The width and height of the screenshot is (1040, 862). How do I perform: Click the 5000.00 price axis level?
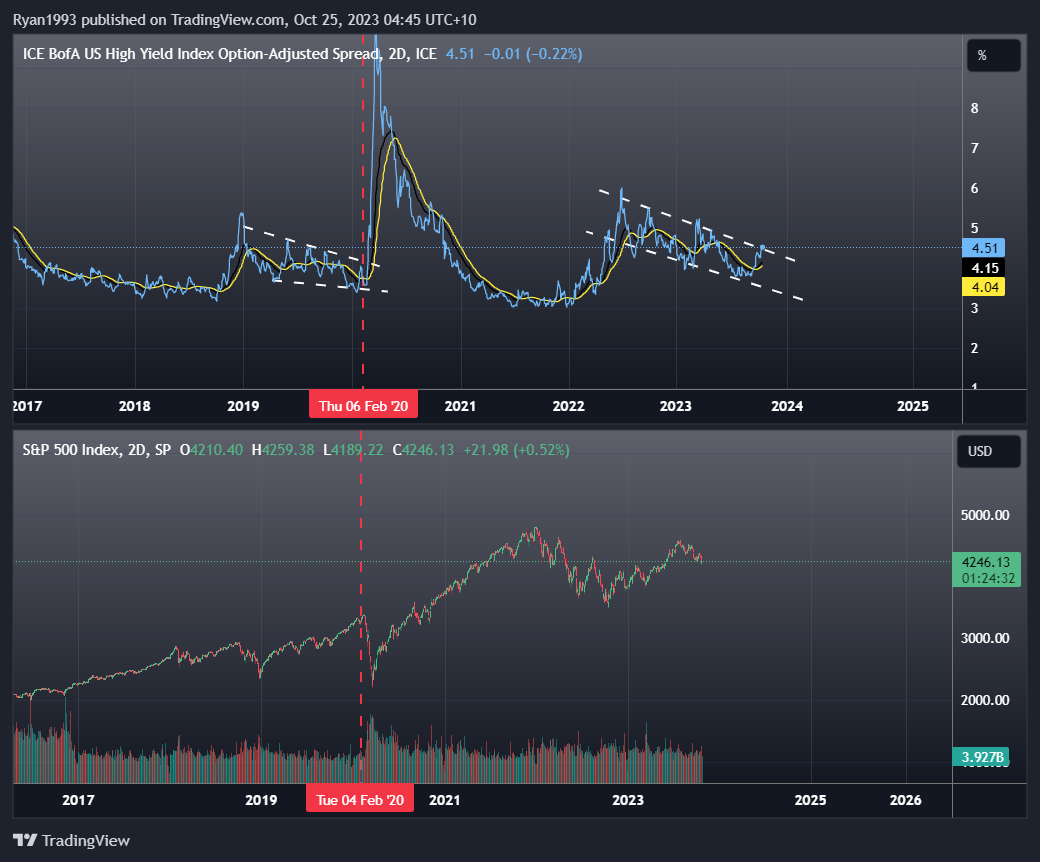coord(985,515)
